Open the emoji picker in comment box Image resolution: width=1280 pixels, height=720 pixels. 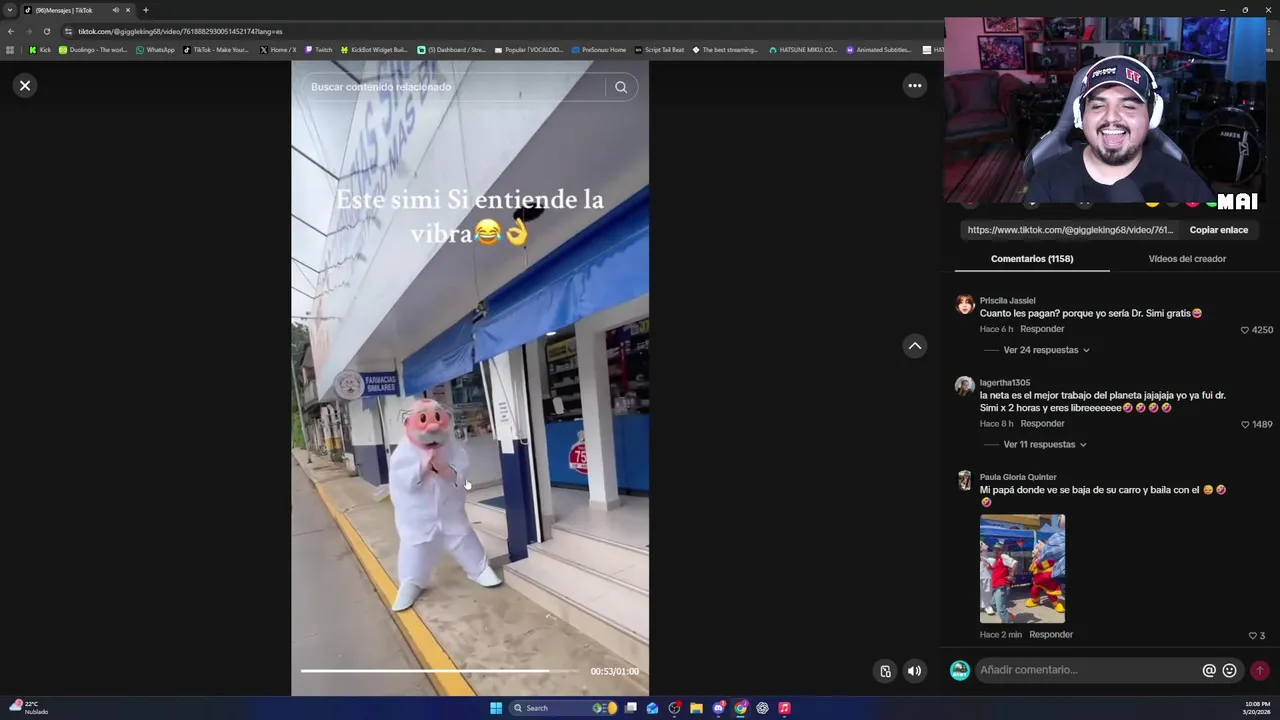[x=1229, y=670]
